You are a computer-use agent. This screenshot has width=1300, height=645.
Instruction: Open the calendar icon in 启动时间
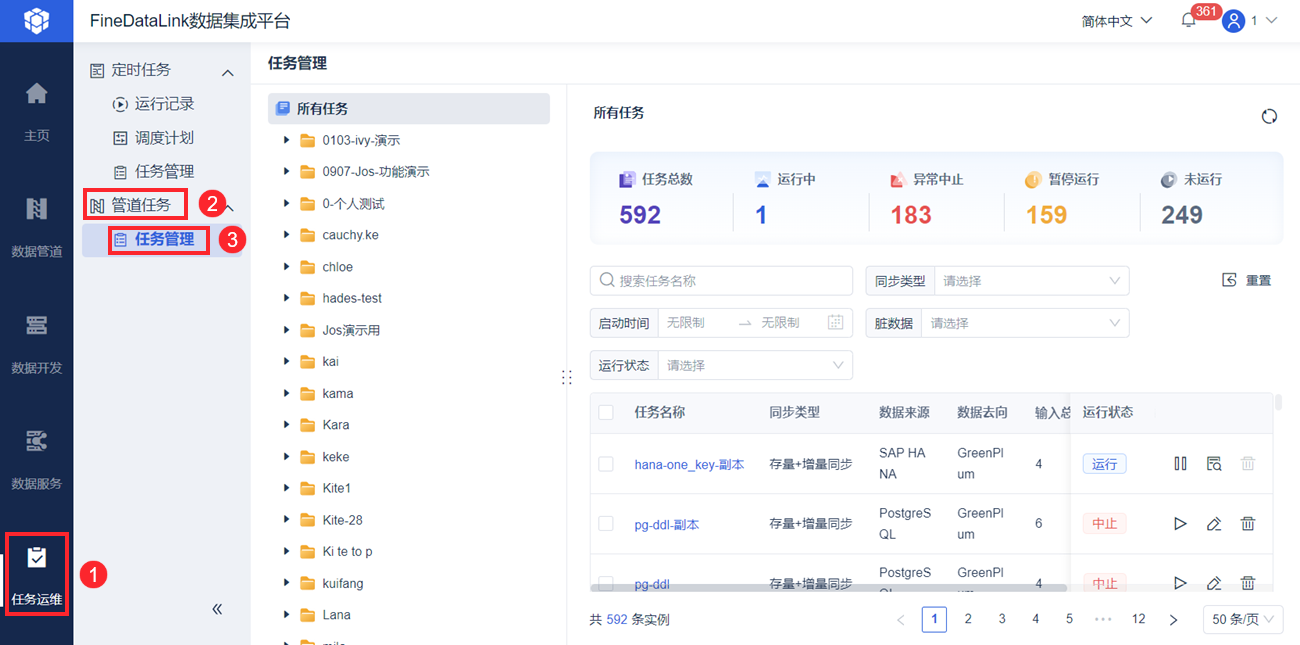pyautogui.click(x=836, y=322)
